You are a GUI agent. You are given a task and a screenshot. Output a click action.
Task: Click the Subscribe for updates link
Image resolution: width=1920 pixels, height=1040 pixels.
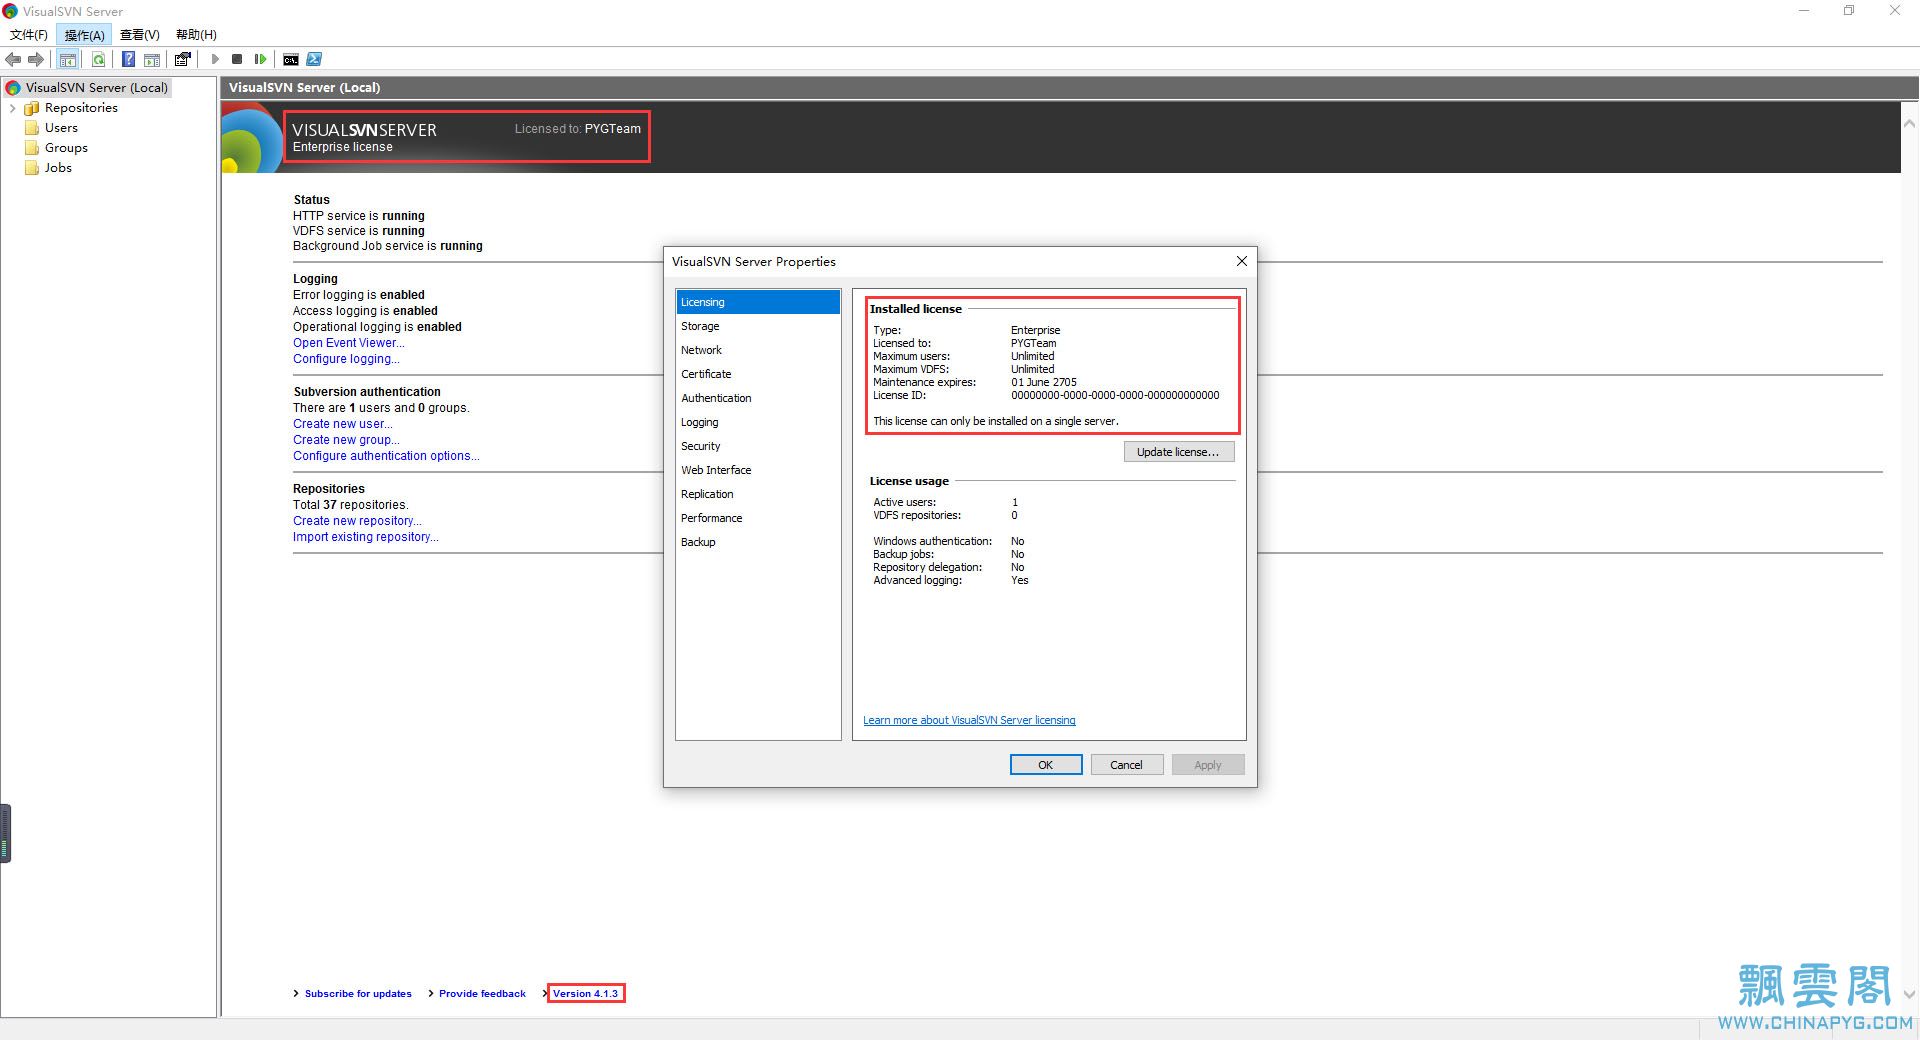click(358, 994)
